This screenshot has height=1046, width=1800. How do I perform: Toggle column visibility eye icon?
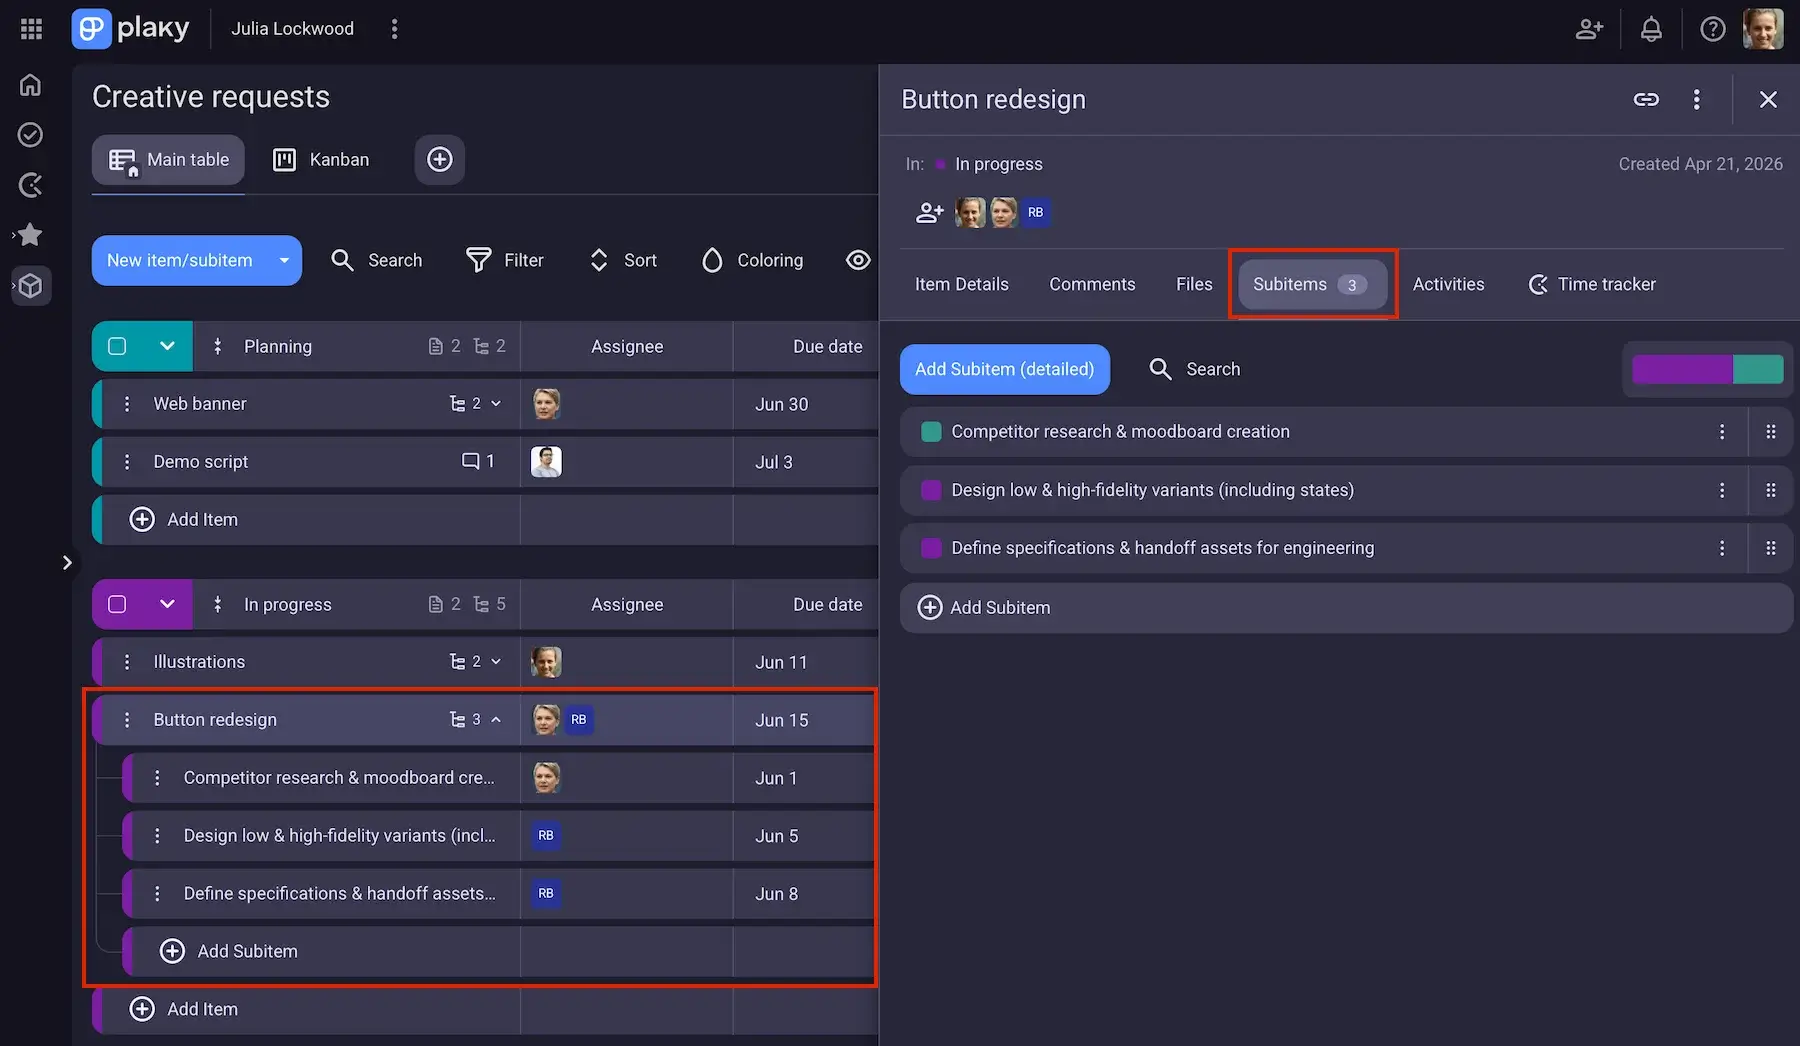(x=858, y=260)
